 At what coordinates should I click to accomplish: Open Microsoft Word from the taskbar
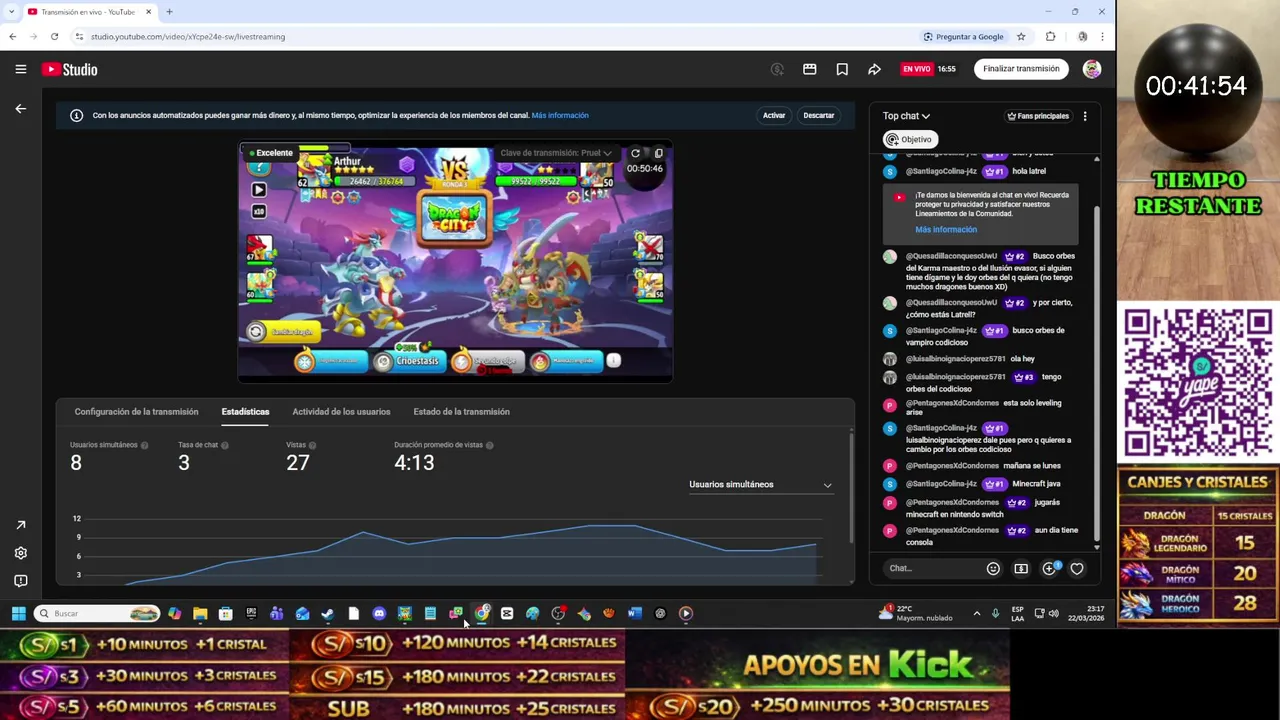(x=634, y=613)
